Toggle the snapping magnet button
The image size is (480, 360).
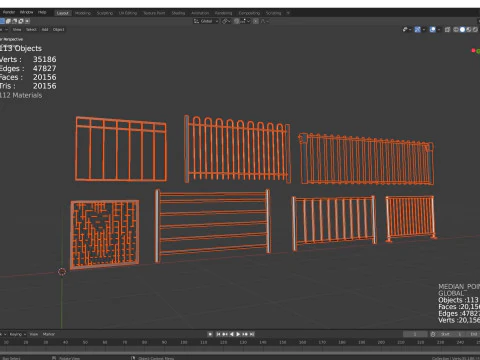coord(237,21)
